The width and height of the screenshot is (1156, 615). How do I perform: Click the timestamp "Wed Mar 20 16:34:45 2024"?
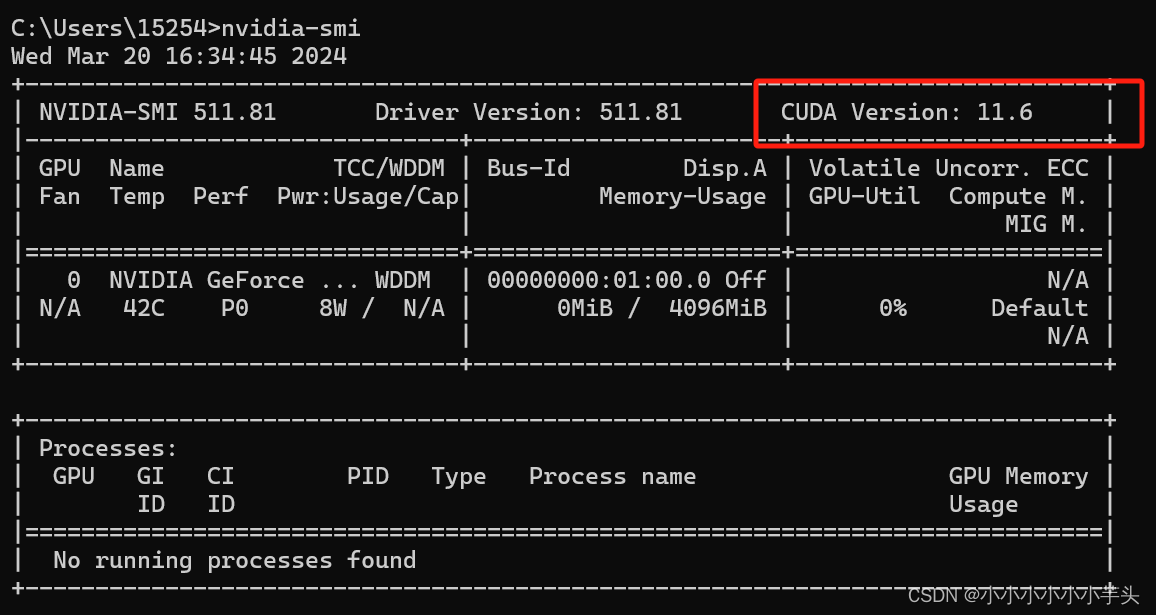pyautogui.click(x=179, y=56)
